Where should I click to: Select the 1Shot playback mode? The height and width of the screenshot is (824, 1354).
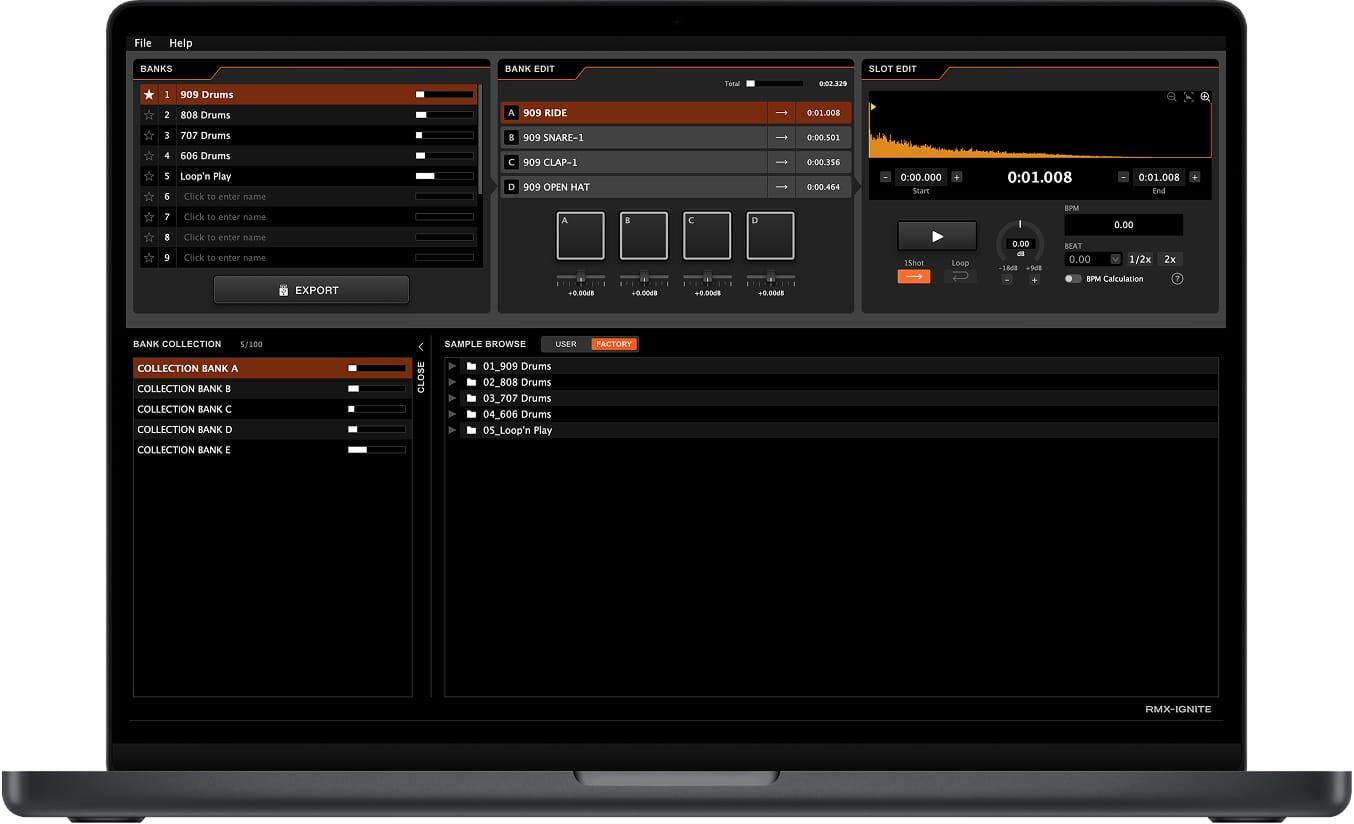click(914, 277)
